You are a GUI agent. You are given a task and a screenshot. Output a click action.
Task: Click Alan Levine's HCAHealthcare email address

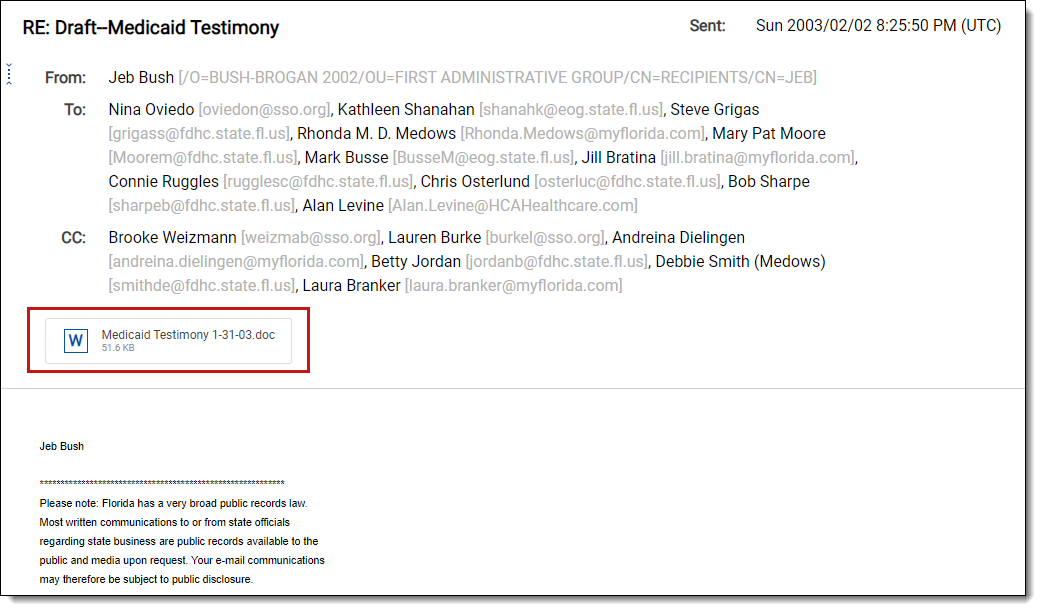pos(512,205)
